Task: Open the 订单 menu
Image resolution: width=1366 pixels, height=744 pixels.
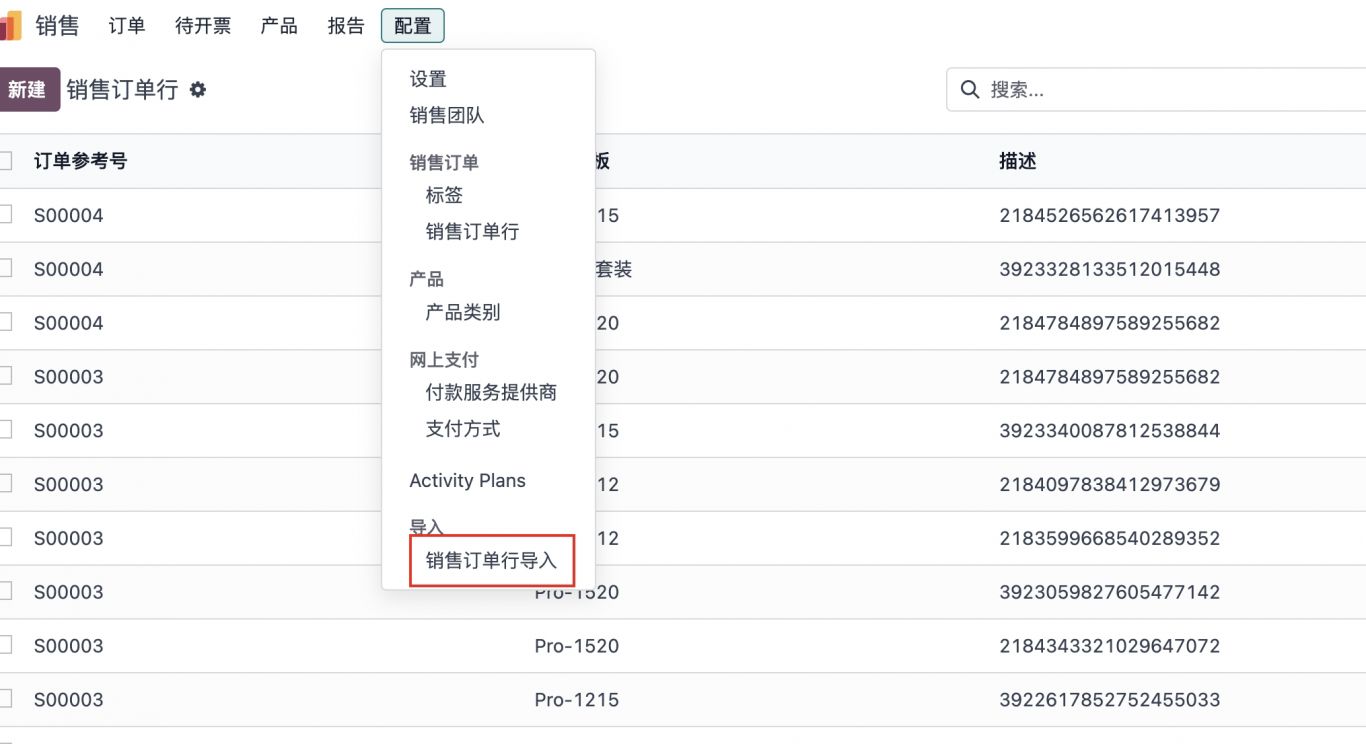Action: click(x=127, y=26)
